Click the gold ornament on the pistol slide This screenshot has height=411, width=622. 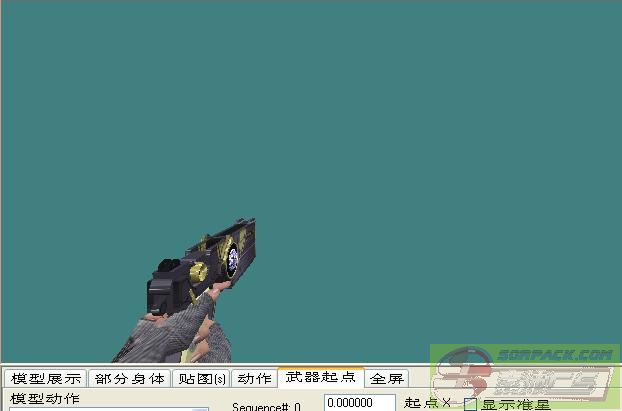(198, 271)
